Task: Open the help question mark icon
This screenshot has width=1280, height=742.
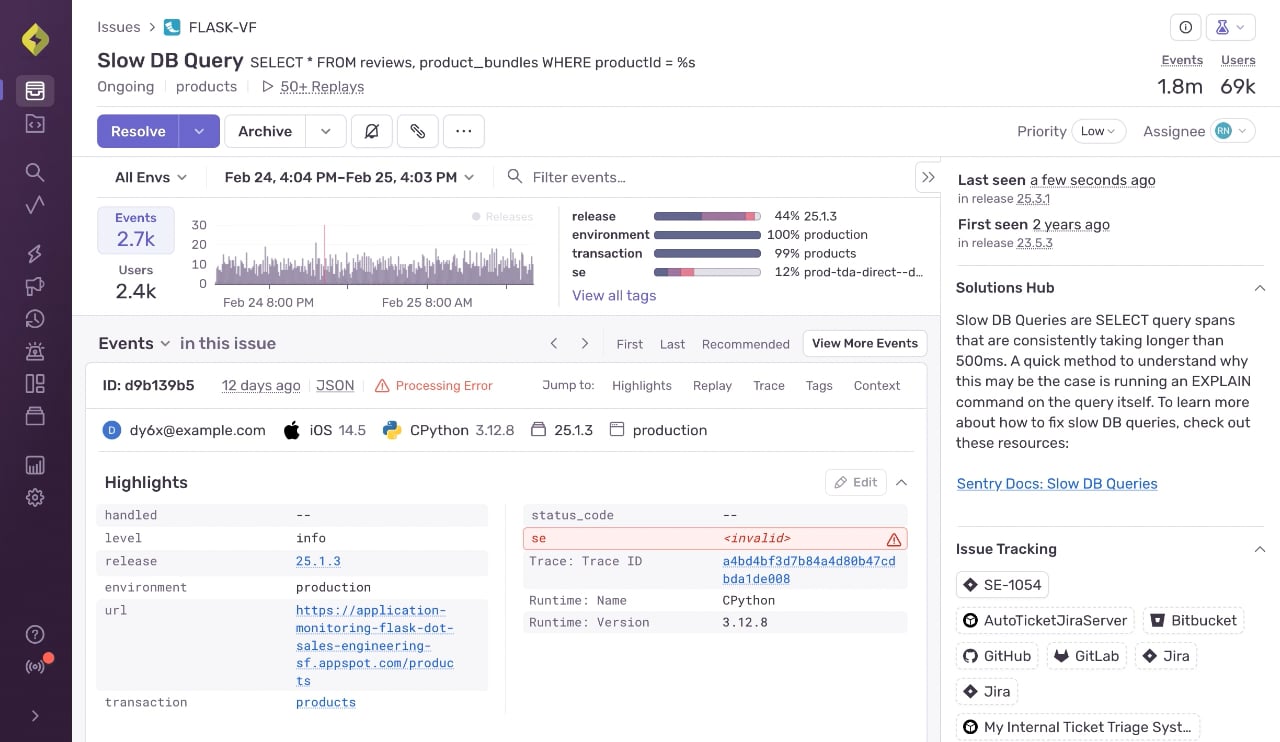Action: pos(35,635)
